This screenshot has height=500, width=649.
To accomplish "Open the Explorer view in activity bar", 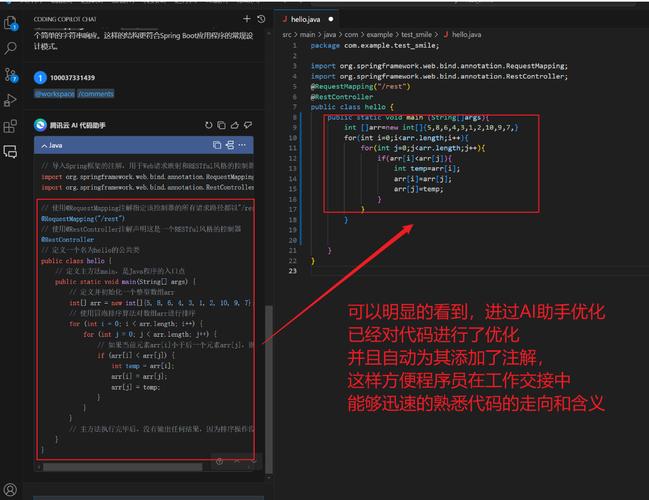I will coord(10,23).
